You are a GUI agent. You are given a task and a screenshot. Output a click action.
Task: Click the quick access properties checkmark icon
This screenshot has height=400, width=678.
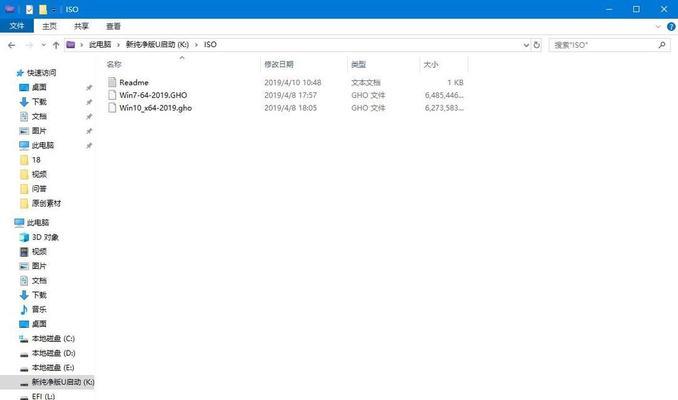point(29,9)
